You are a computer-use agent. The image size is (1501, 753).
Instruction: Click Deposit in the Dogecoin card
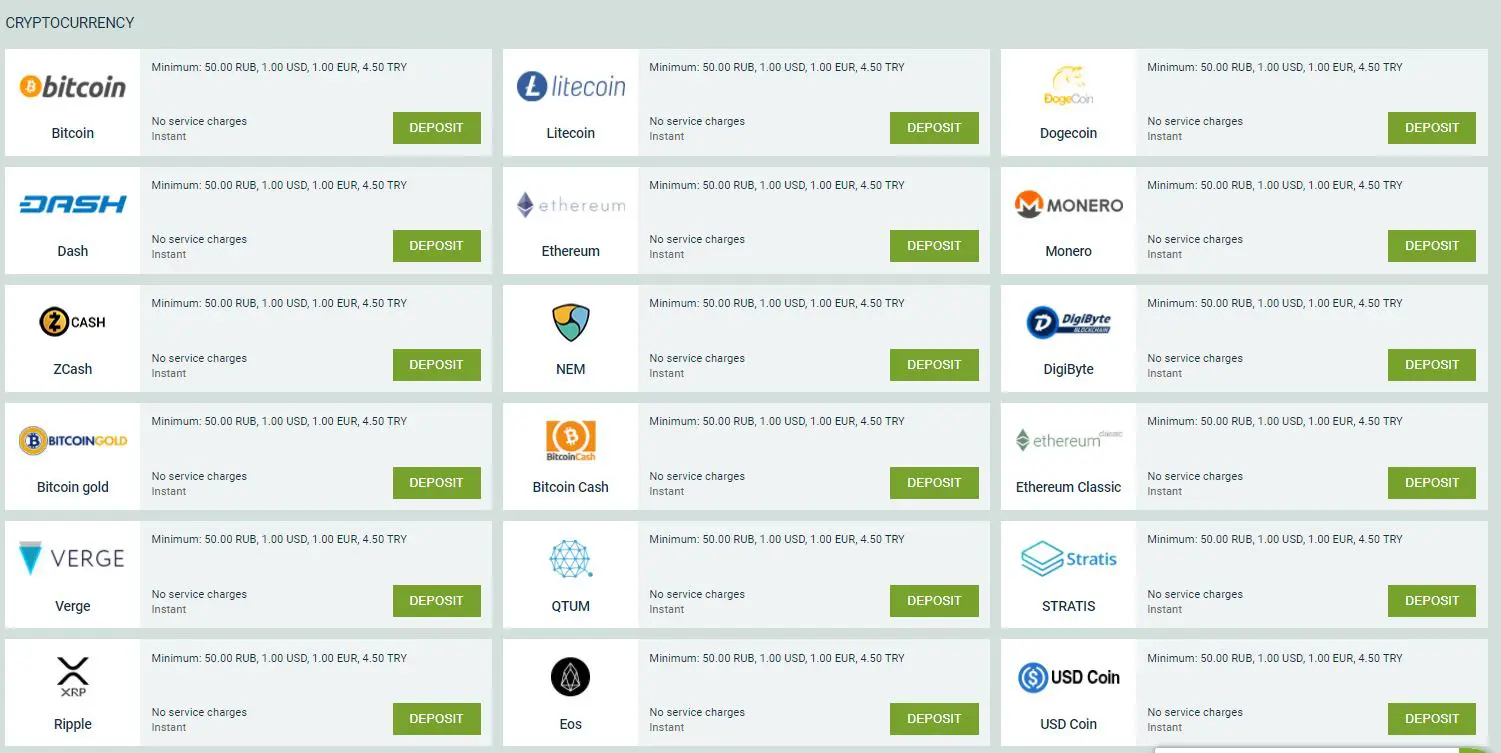[1432, 128]
